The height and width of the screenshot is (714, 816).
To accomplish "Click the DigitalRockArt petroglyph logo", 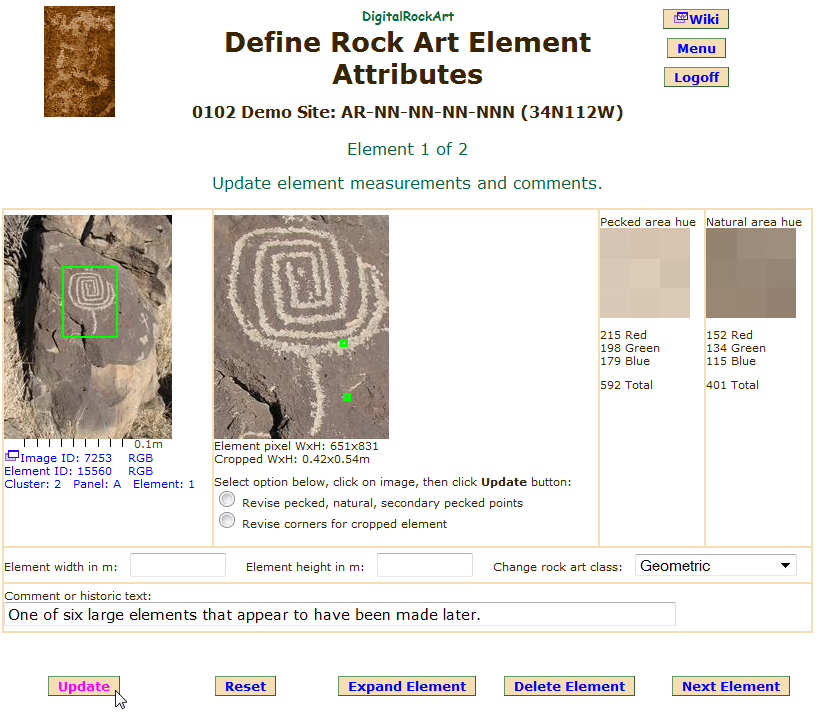I will [79, 61].
